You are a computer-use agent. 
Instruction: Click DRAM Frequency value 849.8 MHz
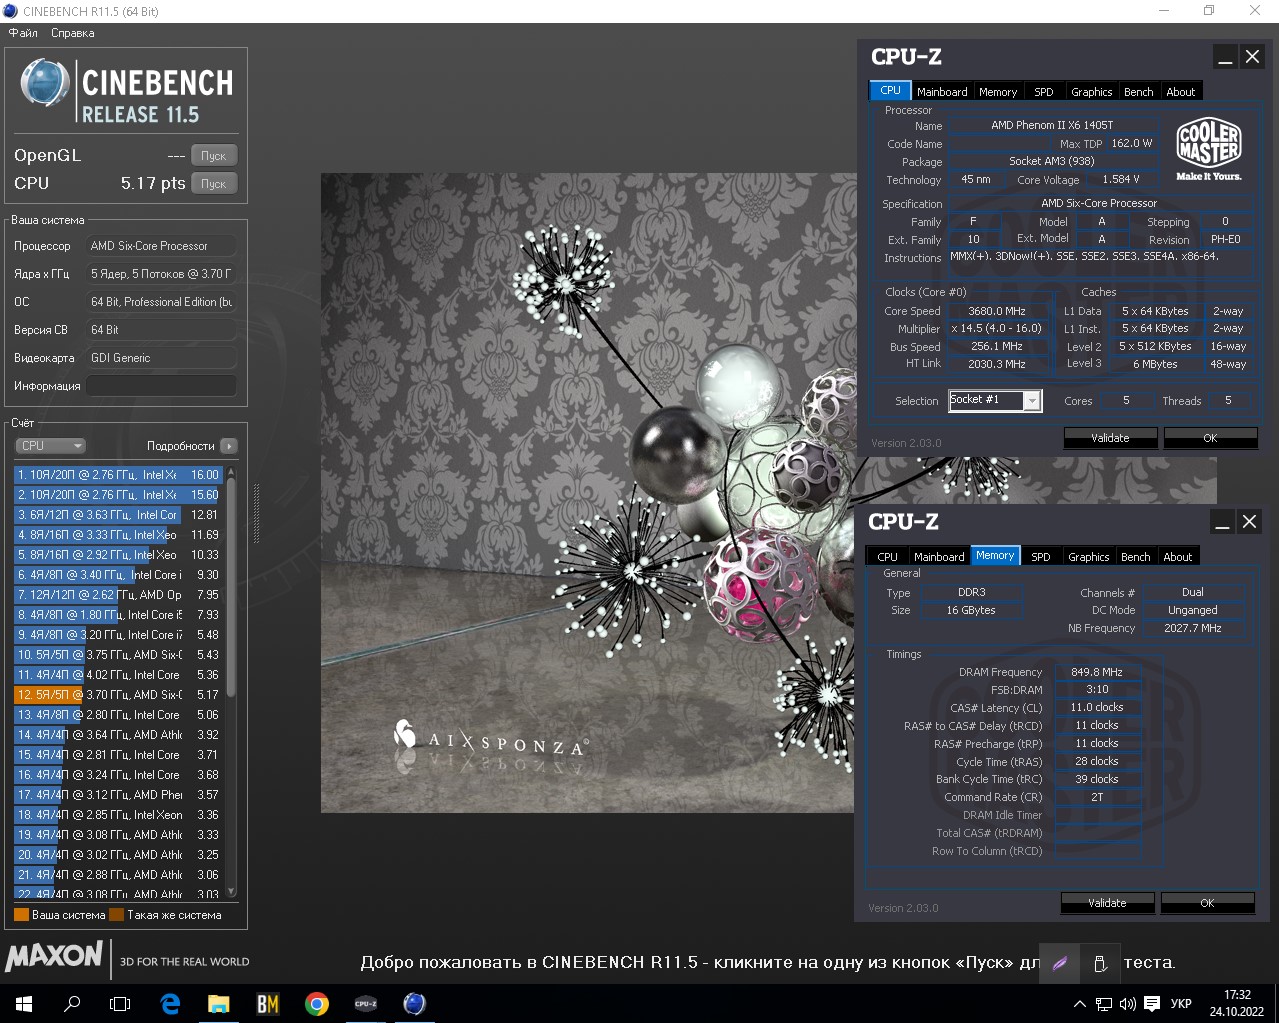tap(1097, 672)
